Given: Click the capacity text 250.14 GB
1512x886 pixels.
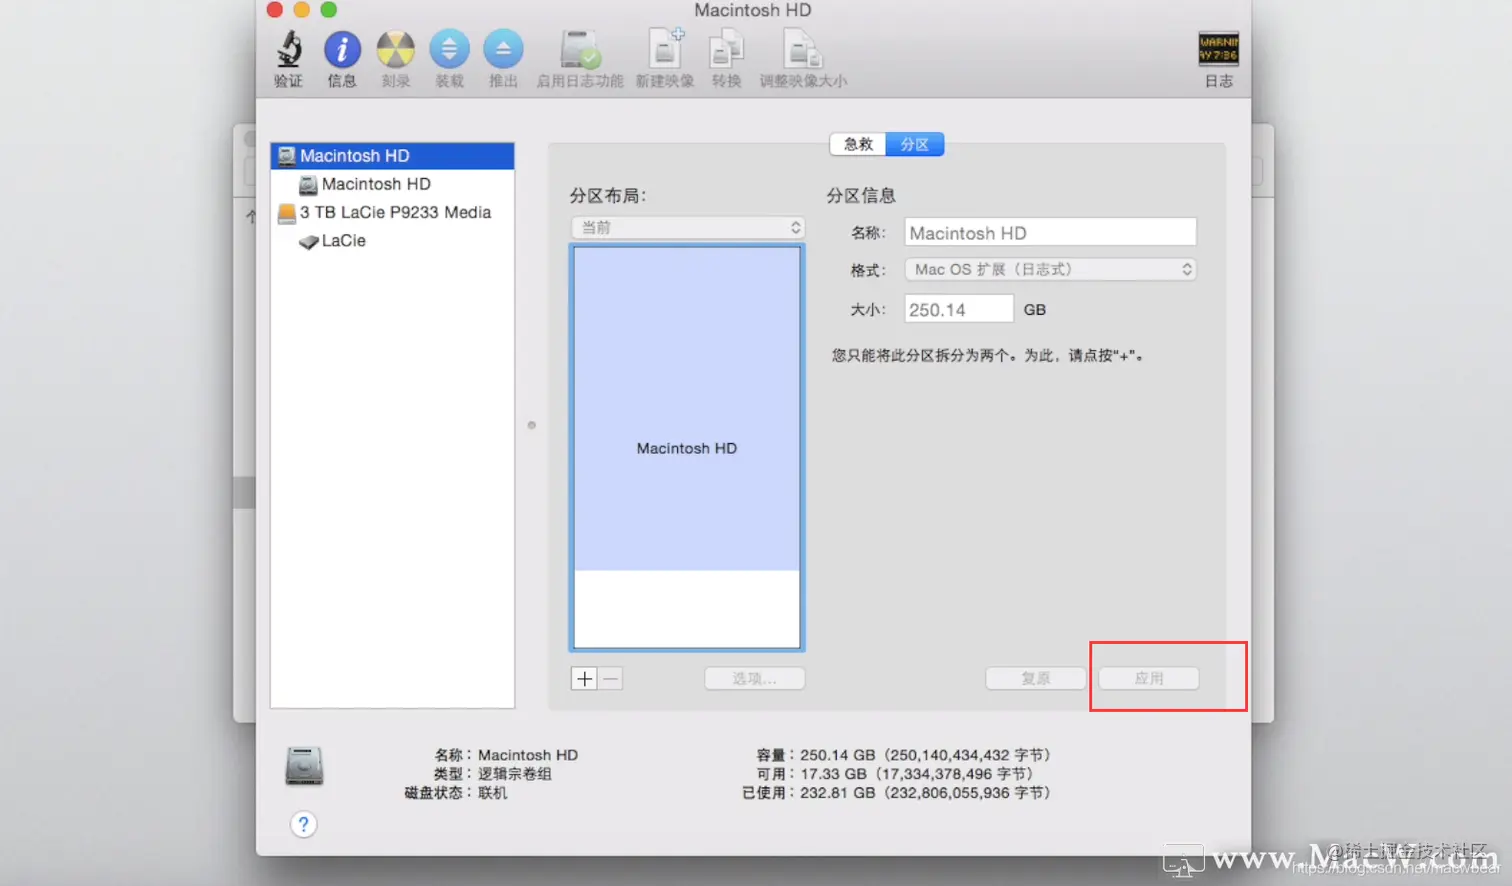Looking at the screenshot, I should [838, 755].
